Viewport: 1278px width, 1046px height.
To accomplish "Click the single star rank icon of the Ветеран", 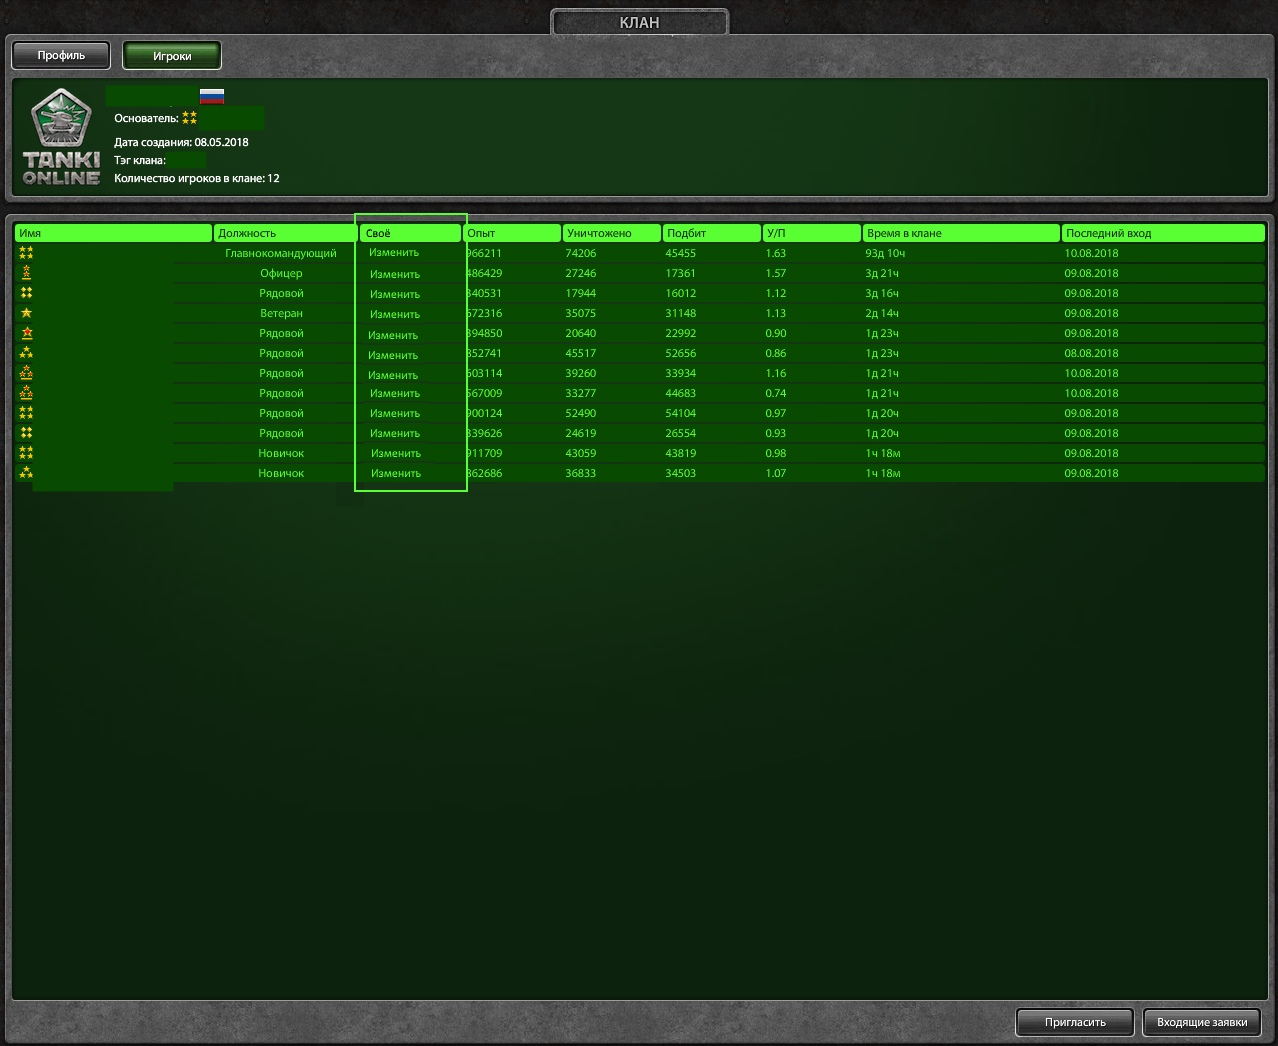I will [x=26, y=313].
